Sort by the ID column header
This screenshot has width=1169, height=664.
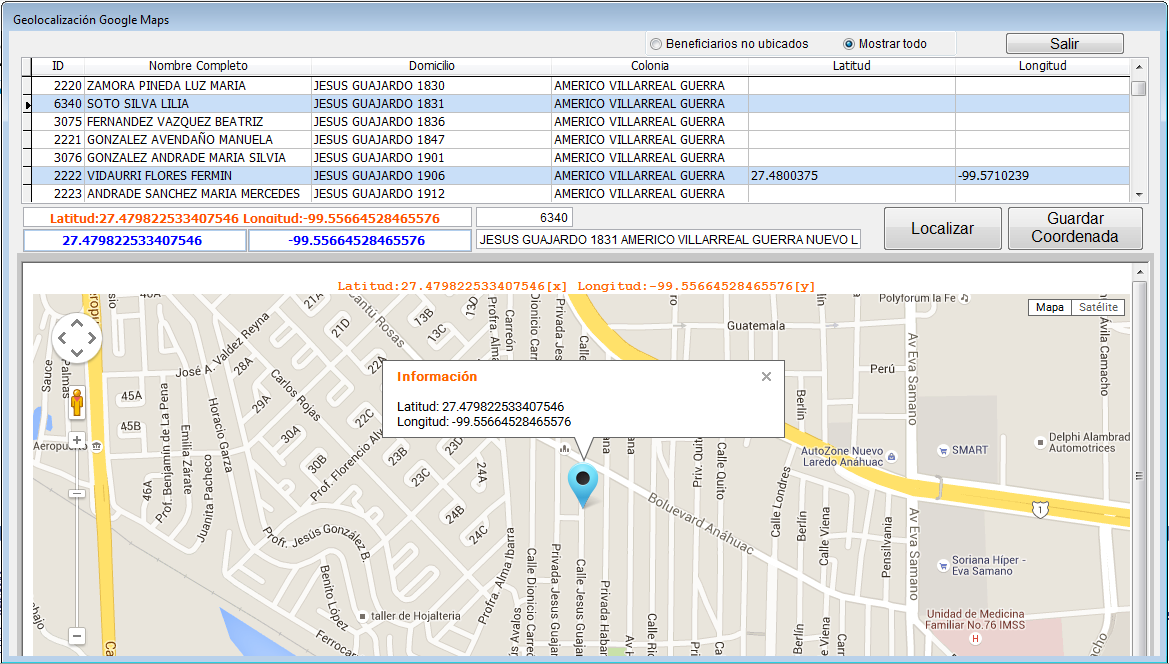click(58, 66)
